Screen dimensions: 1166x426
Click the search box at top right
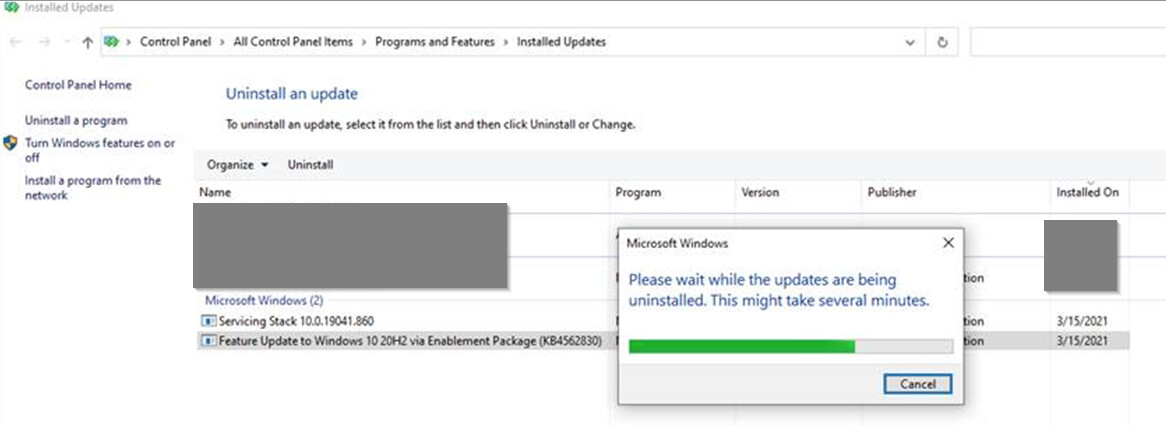click(1068, 42)
